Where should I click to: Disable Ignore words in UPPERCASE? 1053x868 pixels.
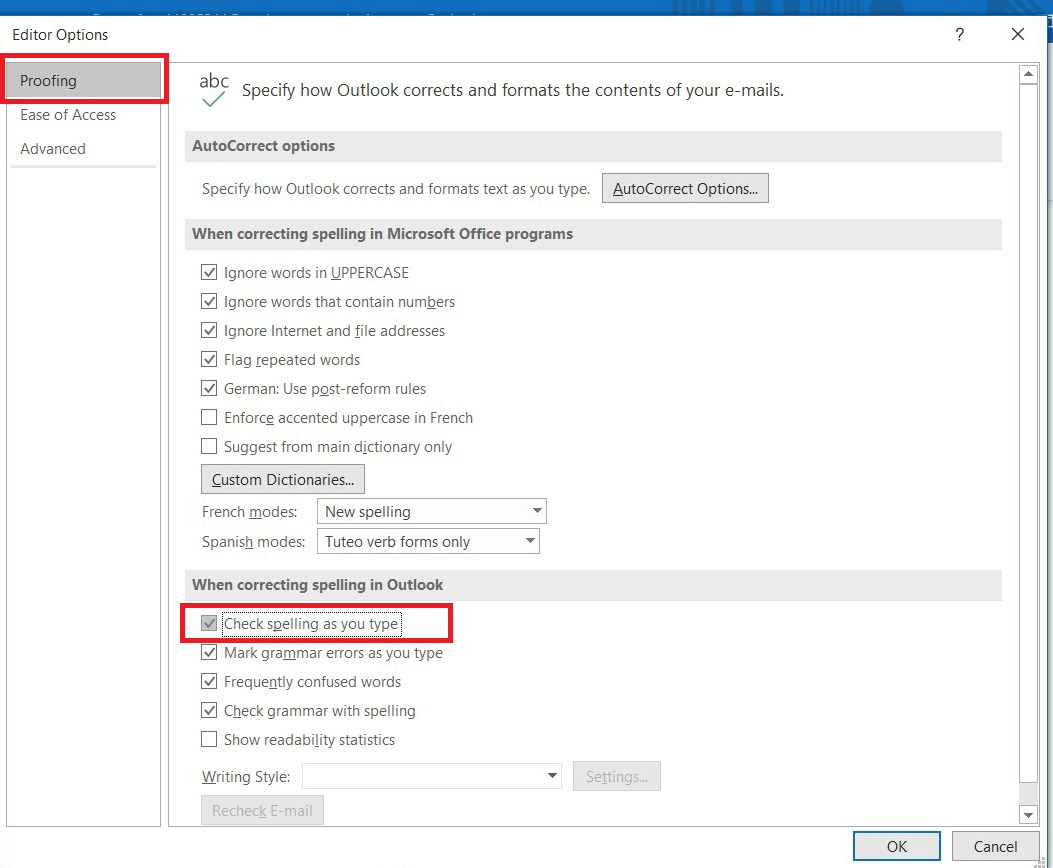point(209,272)
